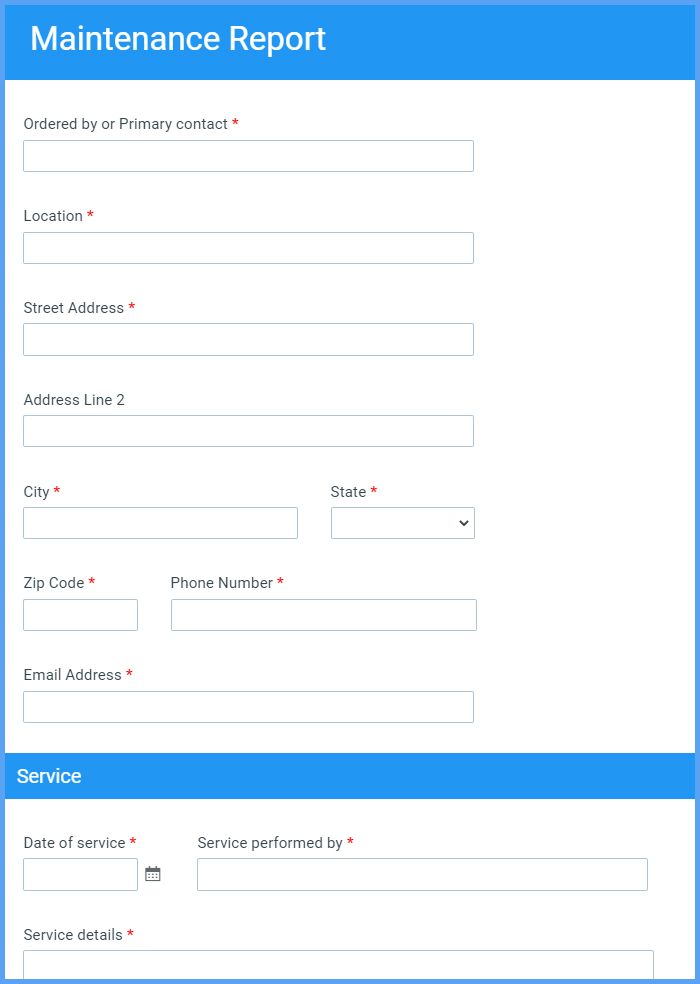700x984 pixels.
Task: Click the Phone Number input field
Action: [x=324, y=614]
